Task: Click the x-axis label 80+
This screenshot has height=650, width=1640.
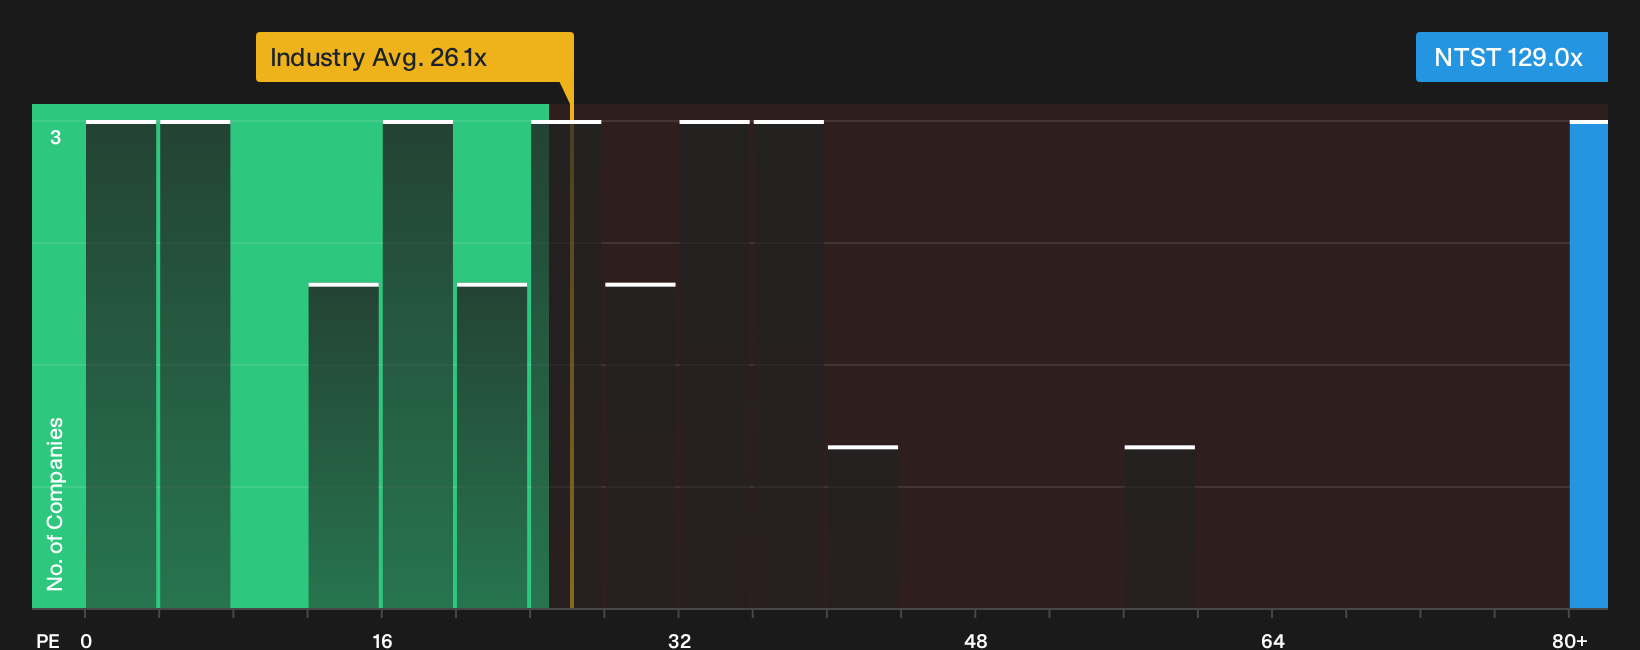Action: coord(1570,641)
